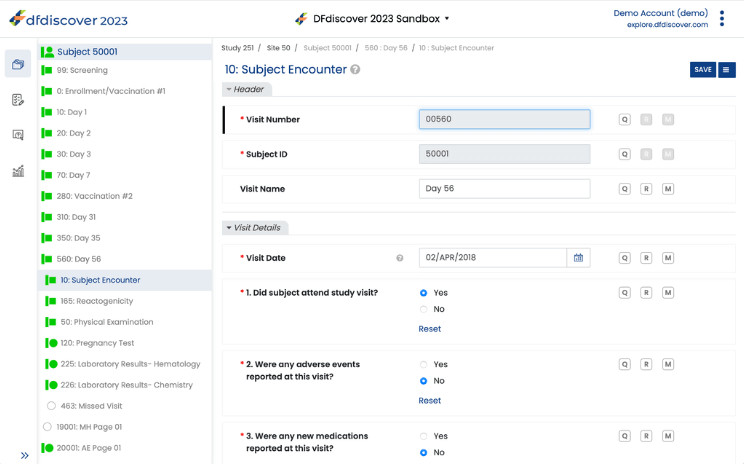Click Reset under the adverse events question
Viewport: 744px width, 464px height.
click(x=429, y=400)
